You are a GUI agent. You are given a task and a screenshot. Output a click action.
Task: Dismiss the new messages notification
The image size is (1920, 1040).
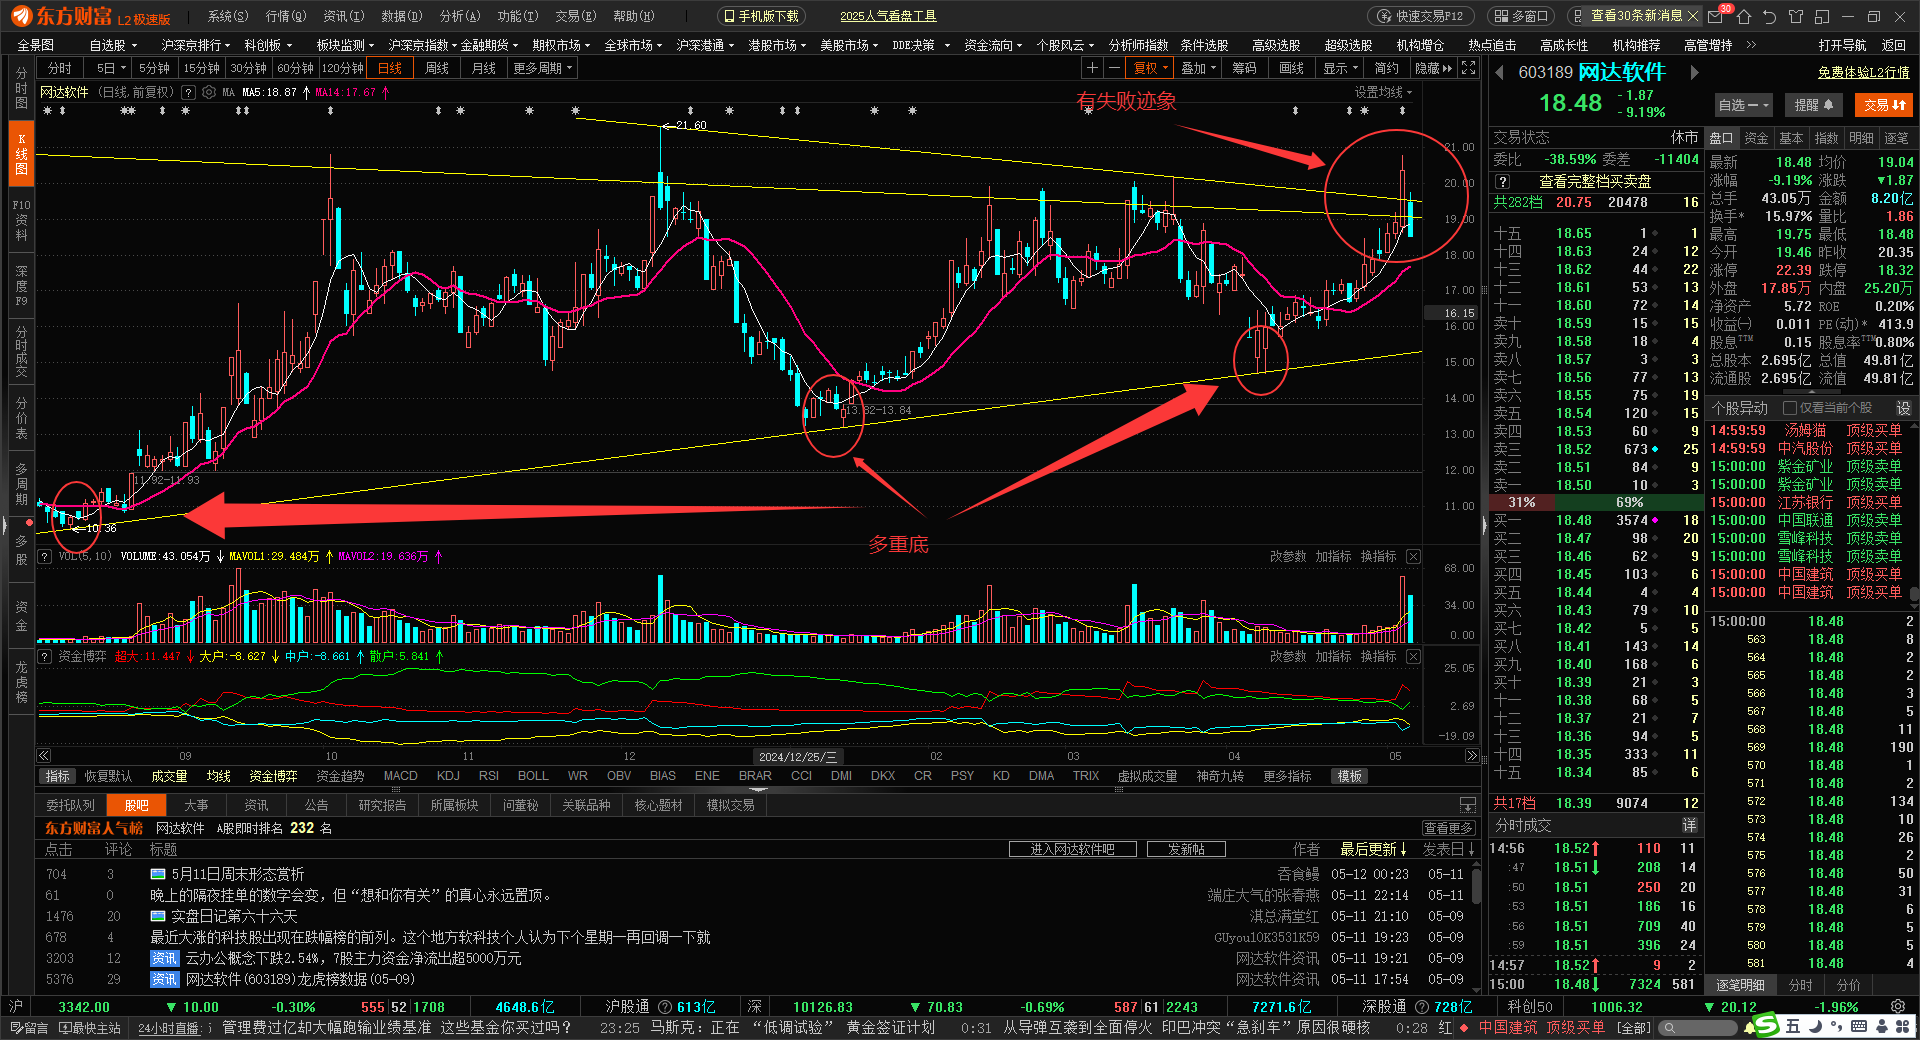pyautogui.click(x=1692, y=16)
